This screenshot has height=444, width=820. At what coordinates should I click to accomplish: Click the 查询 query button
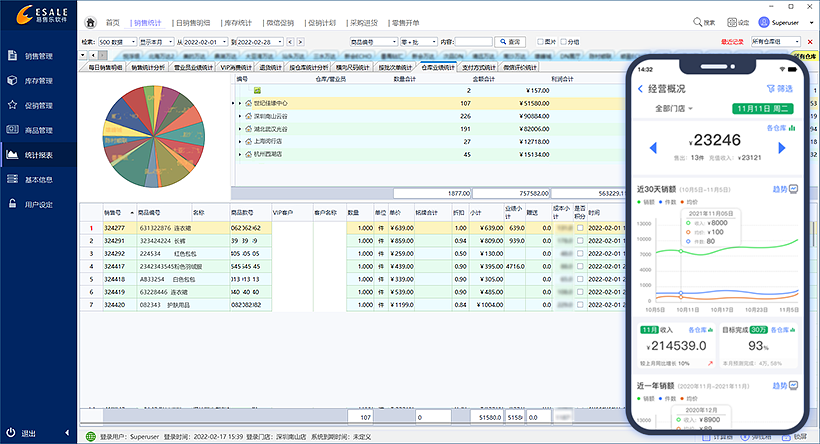(510, 42)
